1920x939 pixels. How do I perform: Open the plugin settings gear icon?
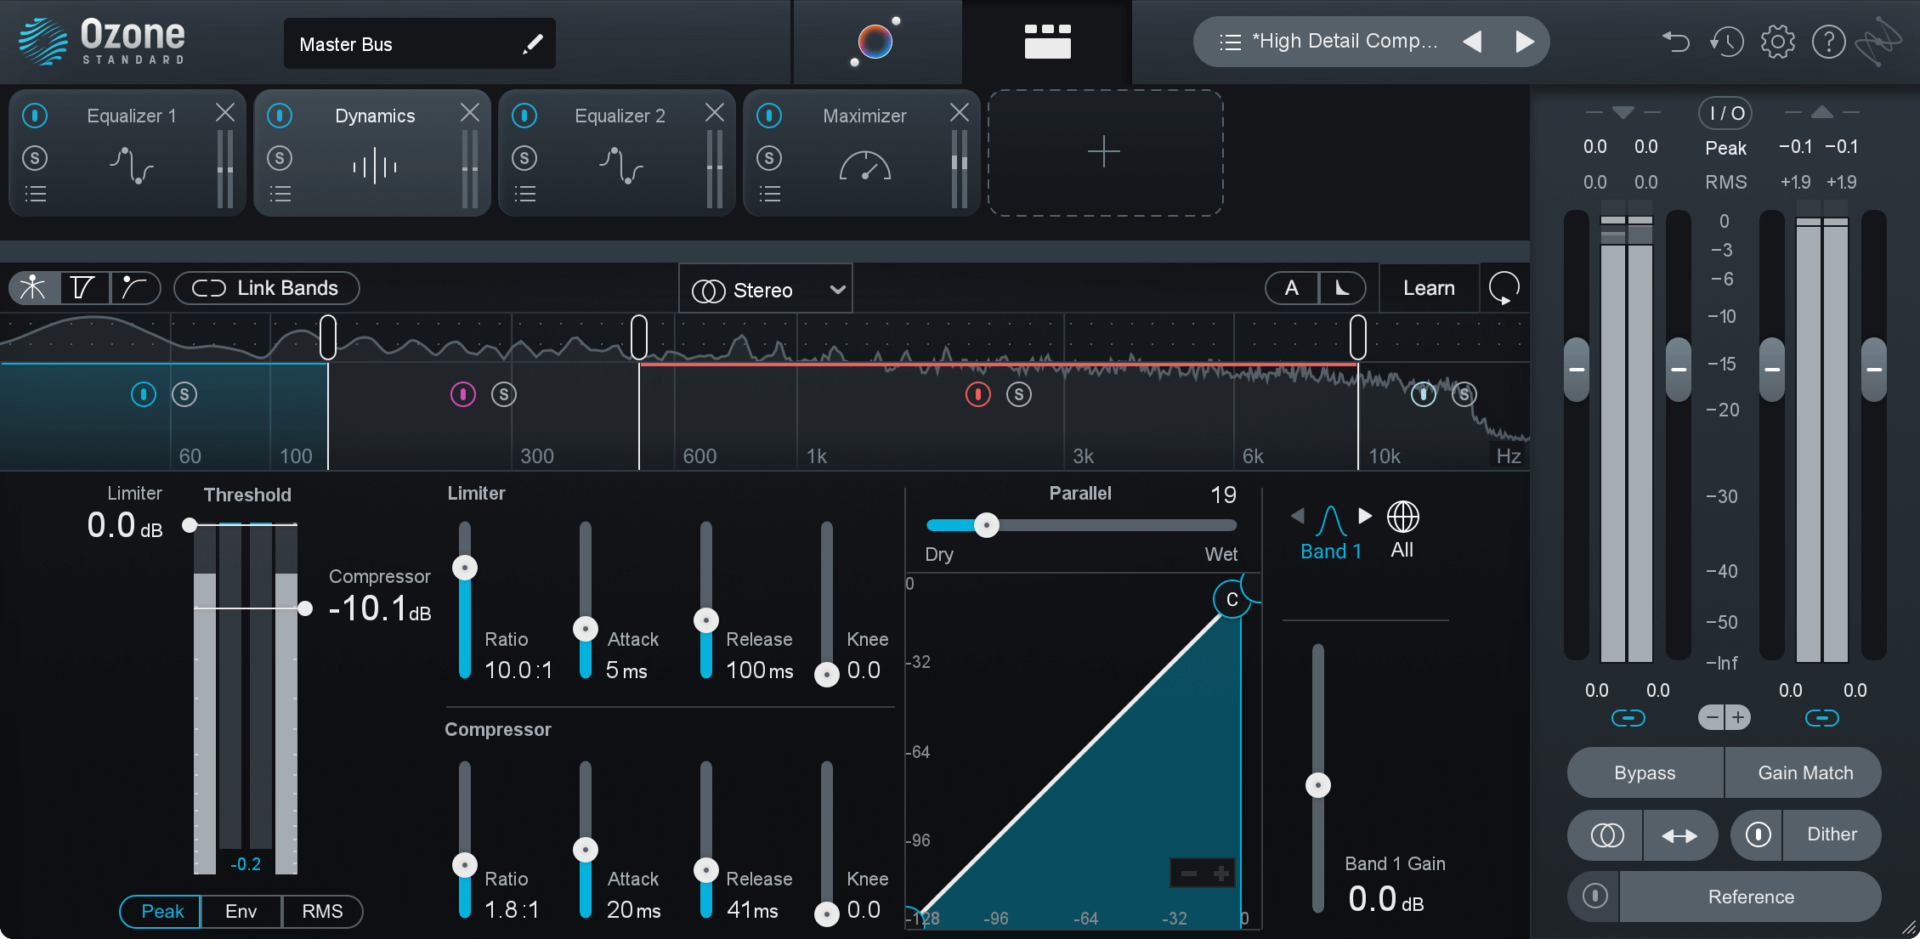tap(1779, 42)
